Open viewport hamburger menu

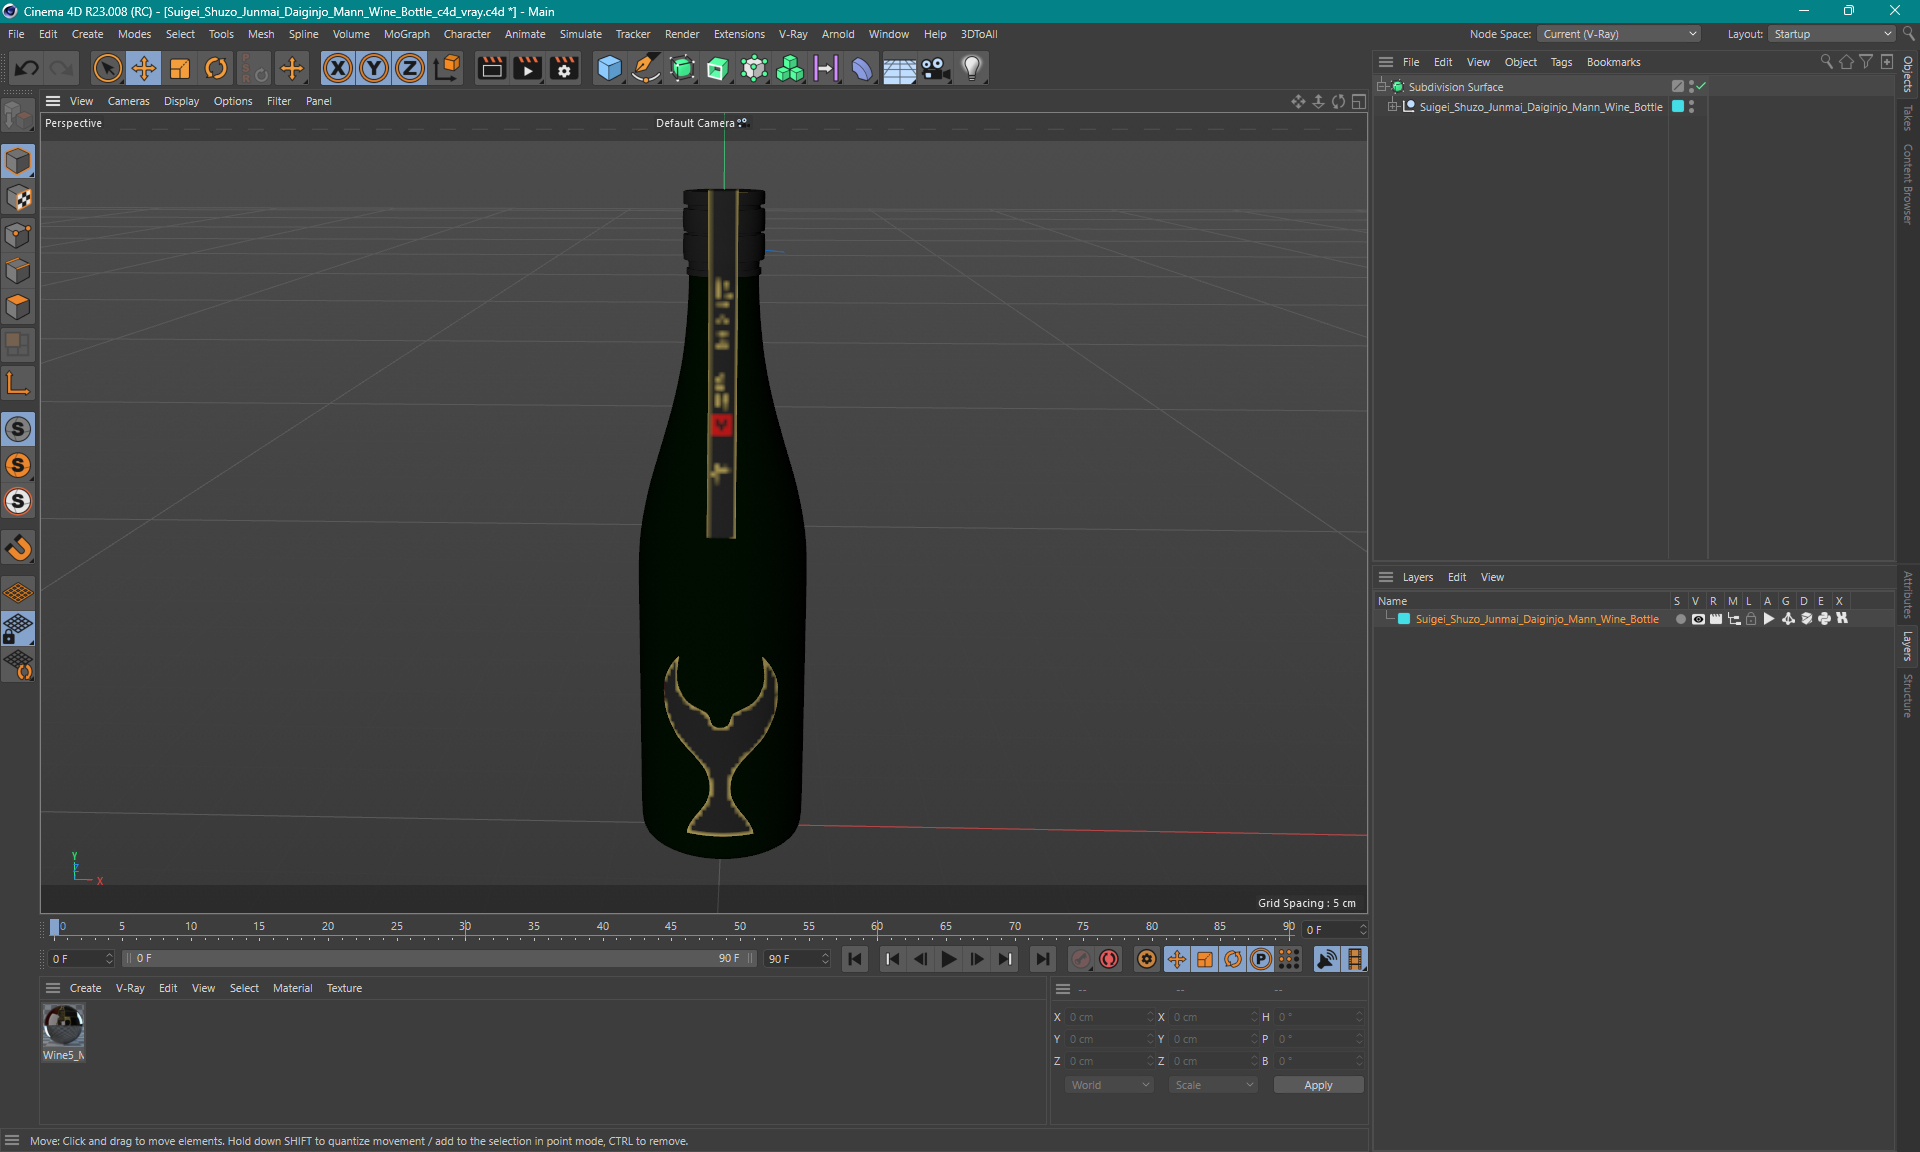(x=53, y=101)
